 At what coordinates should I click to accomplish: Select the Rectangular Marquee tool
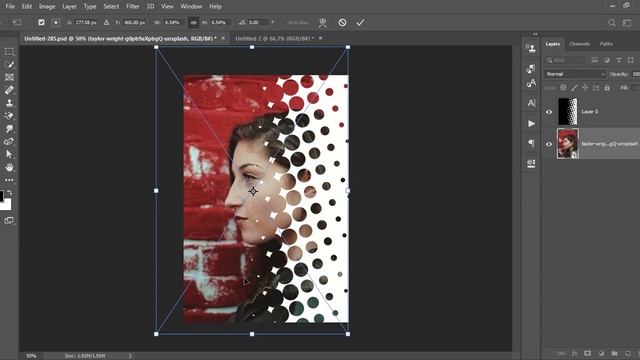(9, 52)
